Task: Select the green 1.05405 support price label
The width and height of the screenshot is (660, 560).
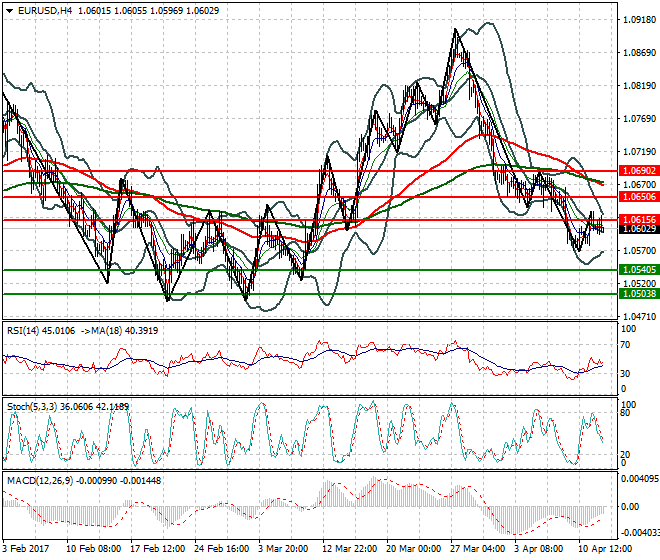Action: coord(639,269)
